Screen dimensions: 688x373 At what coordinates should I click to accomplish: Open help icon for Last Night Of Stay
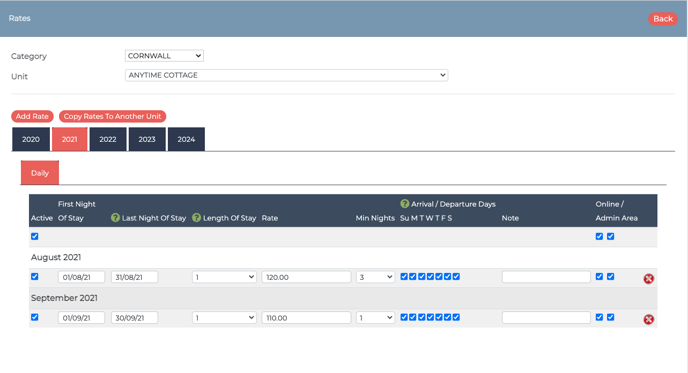[115, 218]
